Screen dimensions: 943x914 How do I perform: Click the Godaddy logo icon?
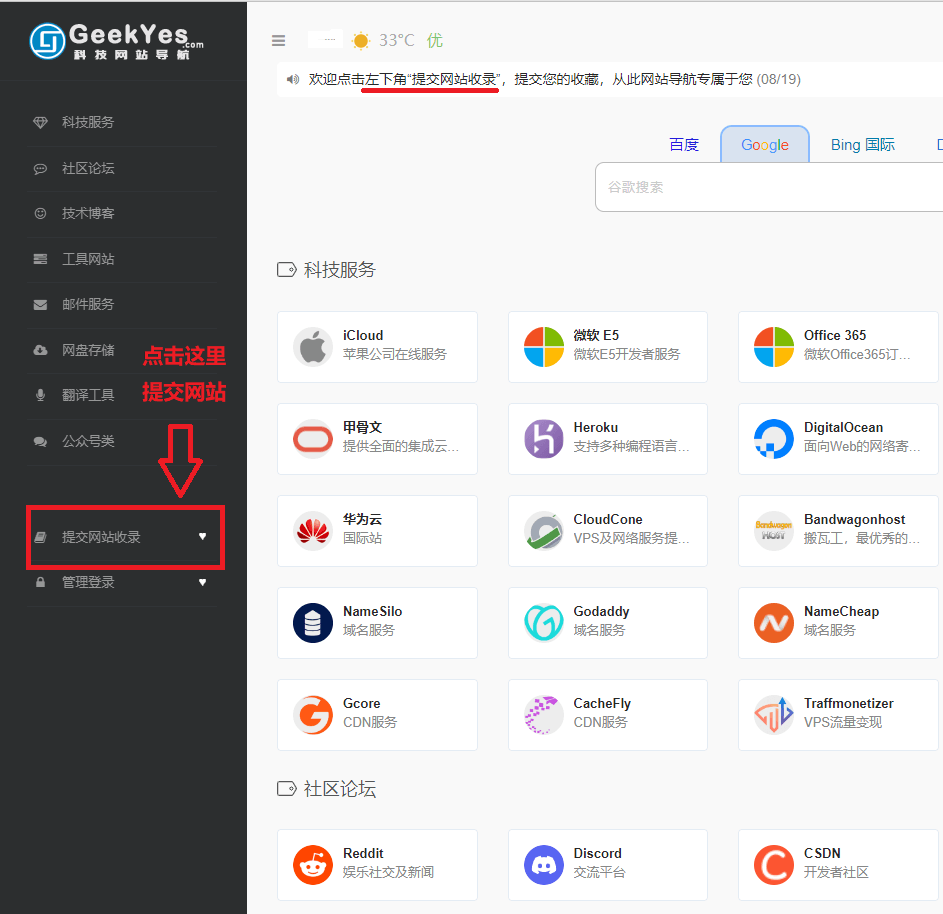[x=544, y=623]
